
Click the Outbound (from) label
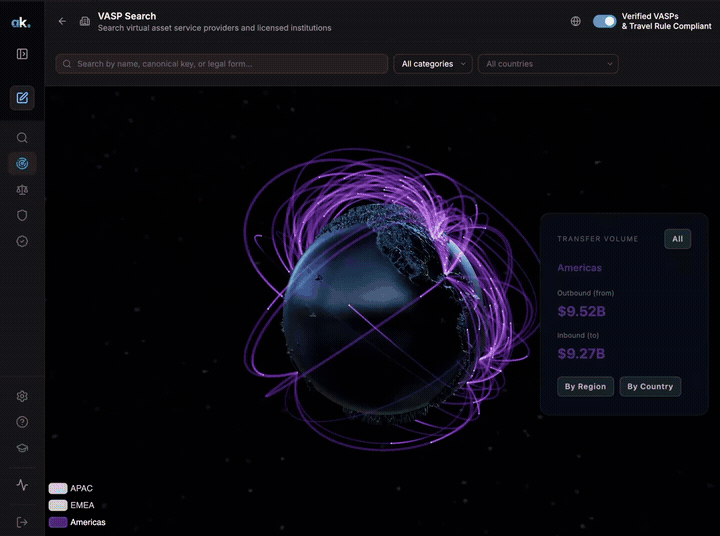coord(585,293)
